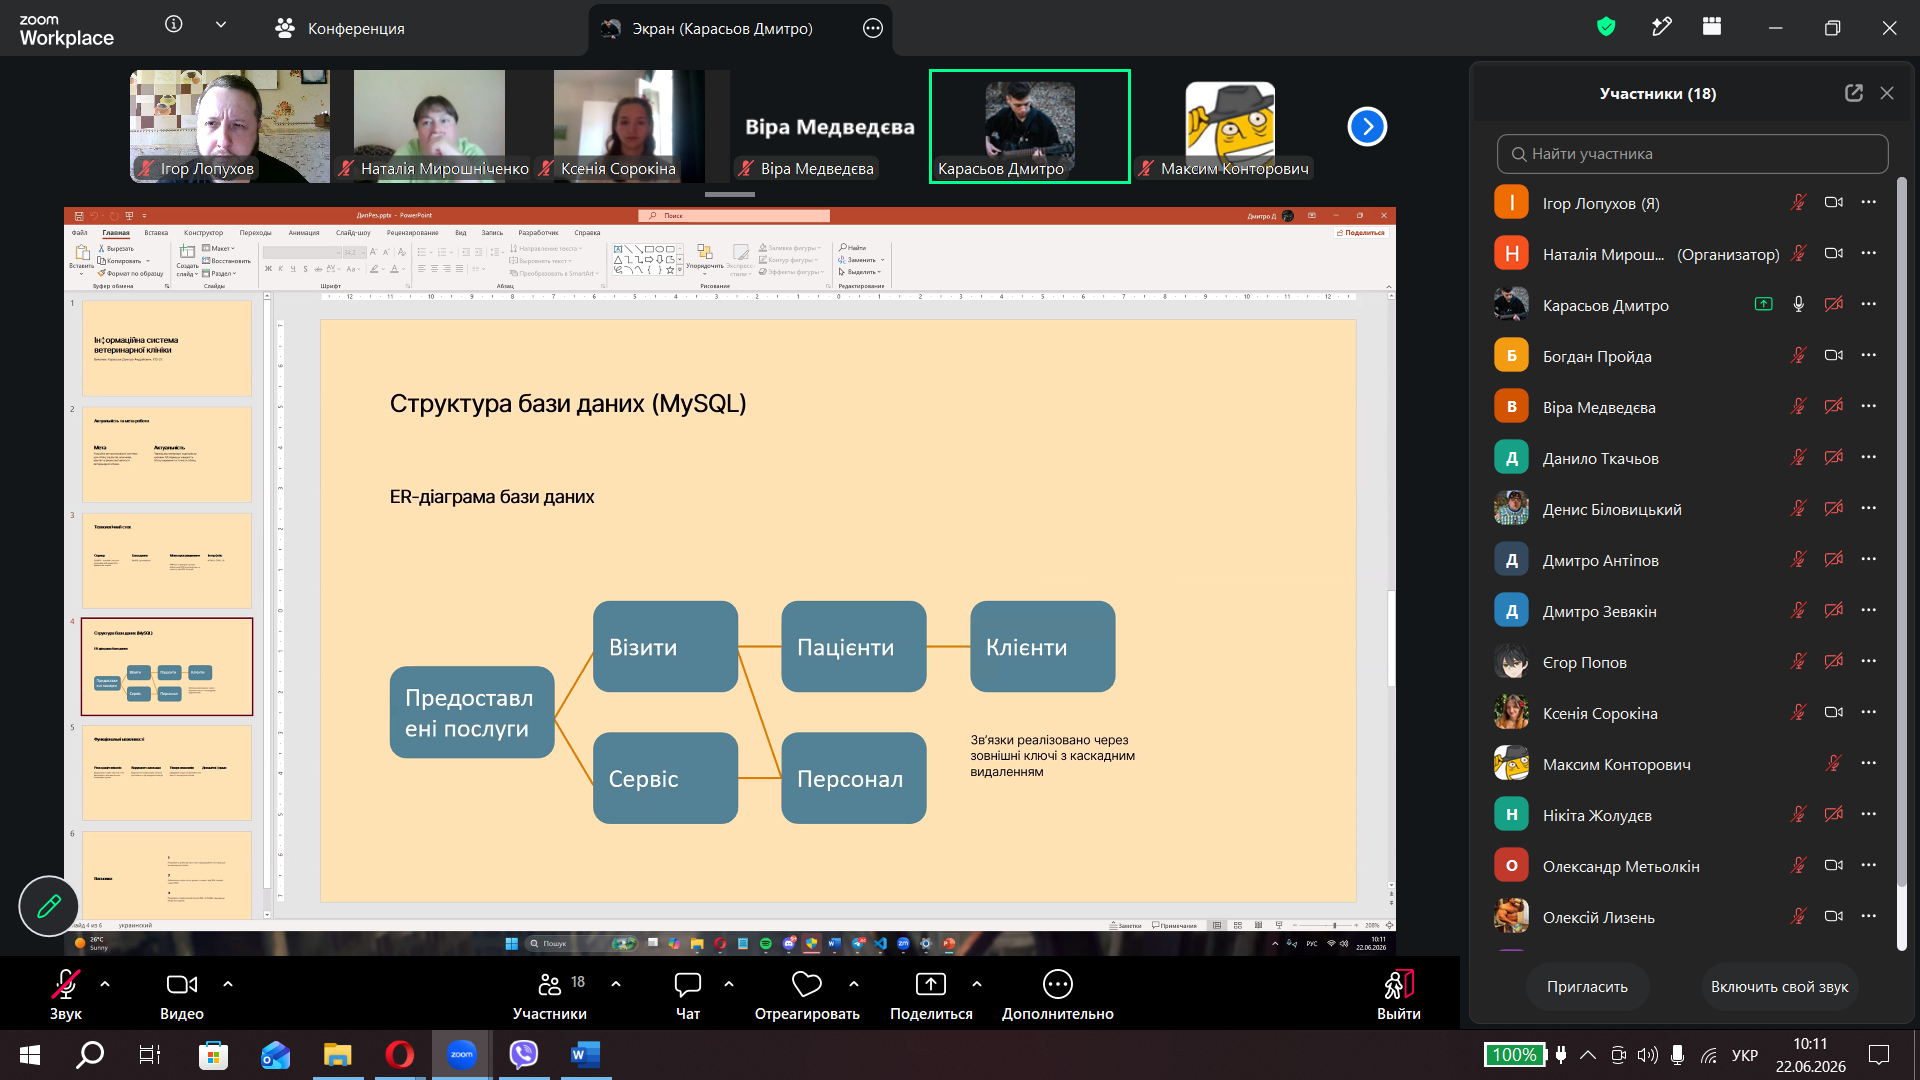Expand the chevron next to meeting info
The width and height of the screenshot is (1920, 1080).
[221, 25]
